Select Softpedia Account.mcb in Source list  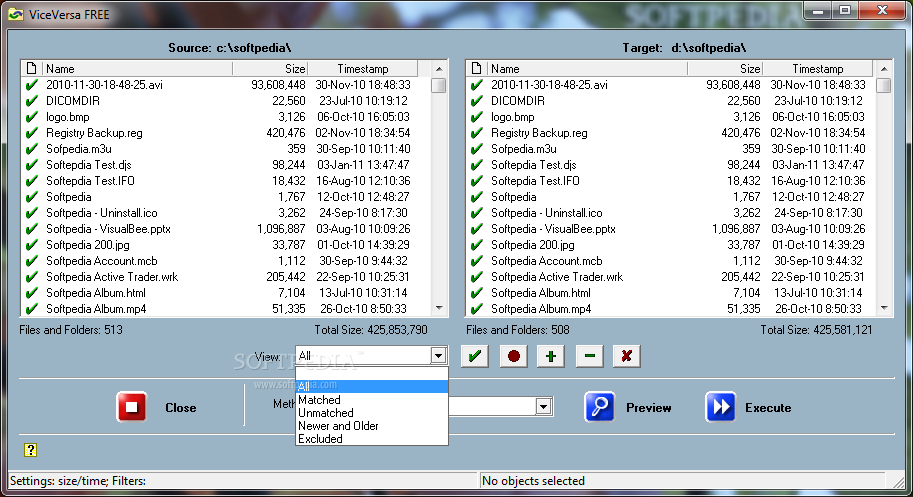coord(102,261)
